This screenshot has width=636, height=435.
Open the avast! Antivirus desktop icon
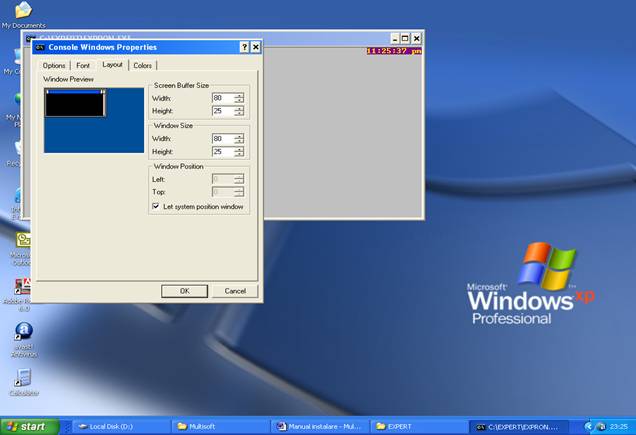click(x=24, y=340)
